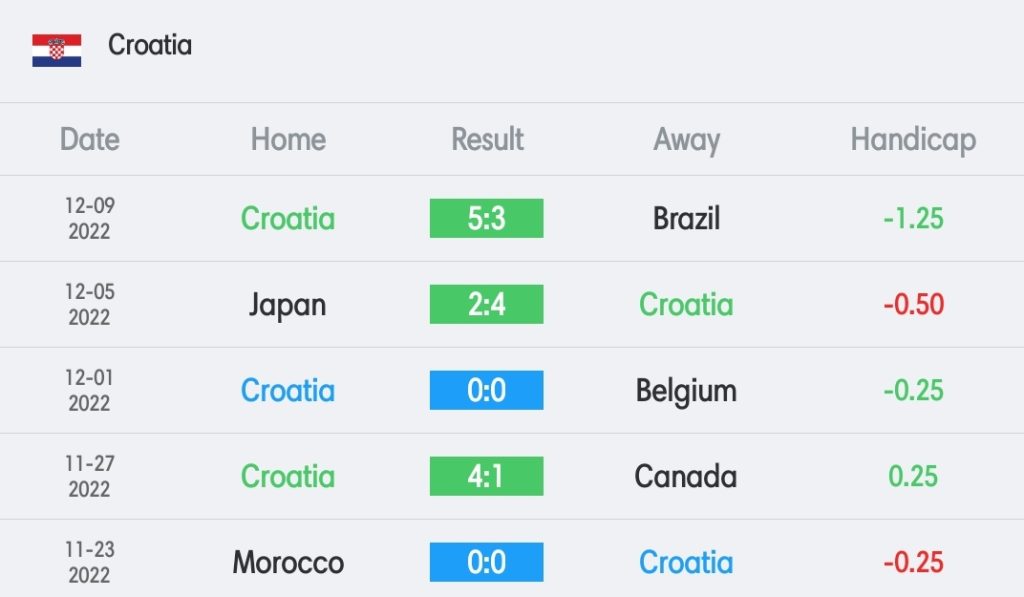
Task: Click the Canada away team name
Action: point(686,476)
